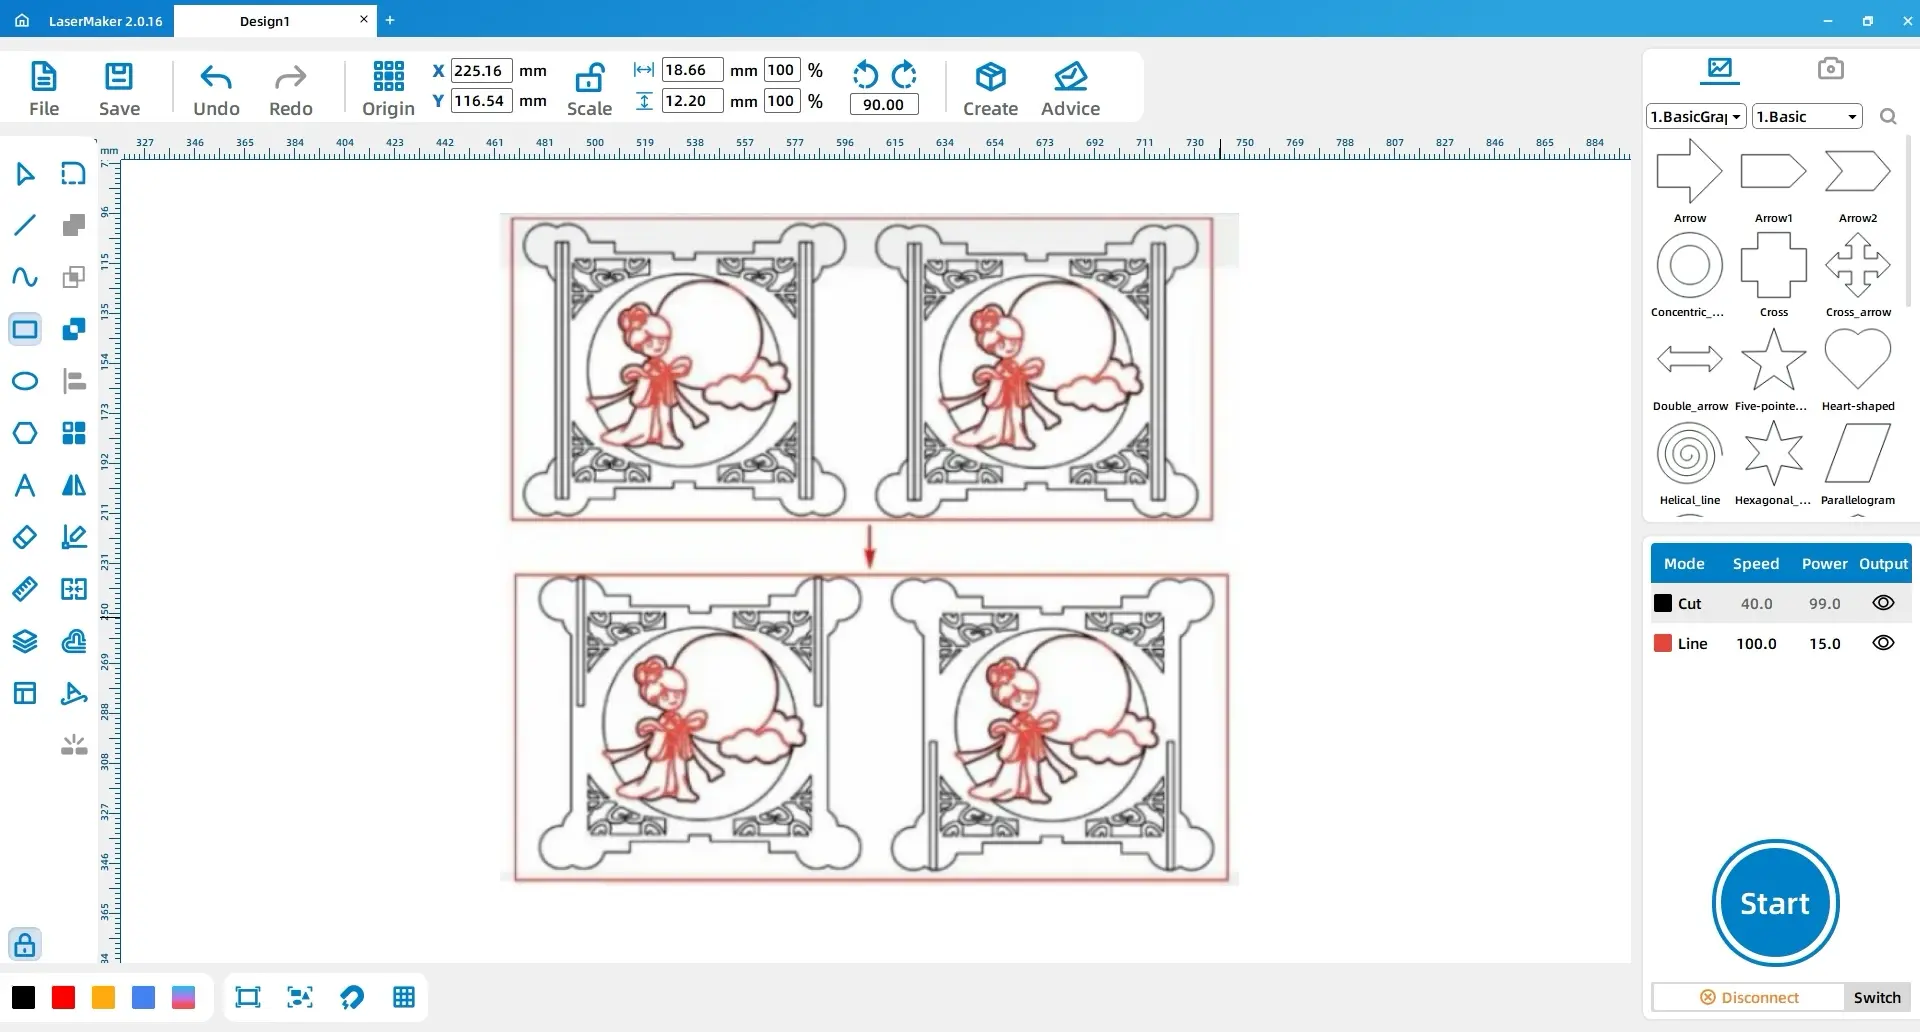Choose the Rectangle tool
This screenshot has width=1920, height=1032.
click(x=25, y=329)
